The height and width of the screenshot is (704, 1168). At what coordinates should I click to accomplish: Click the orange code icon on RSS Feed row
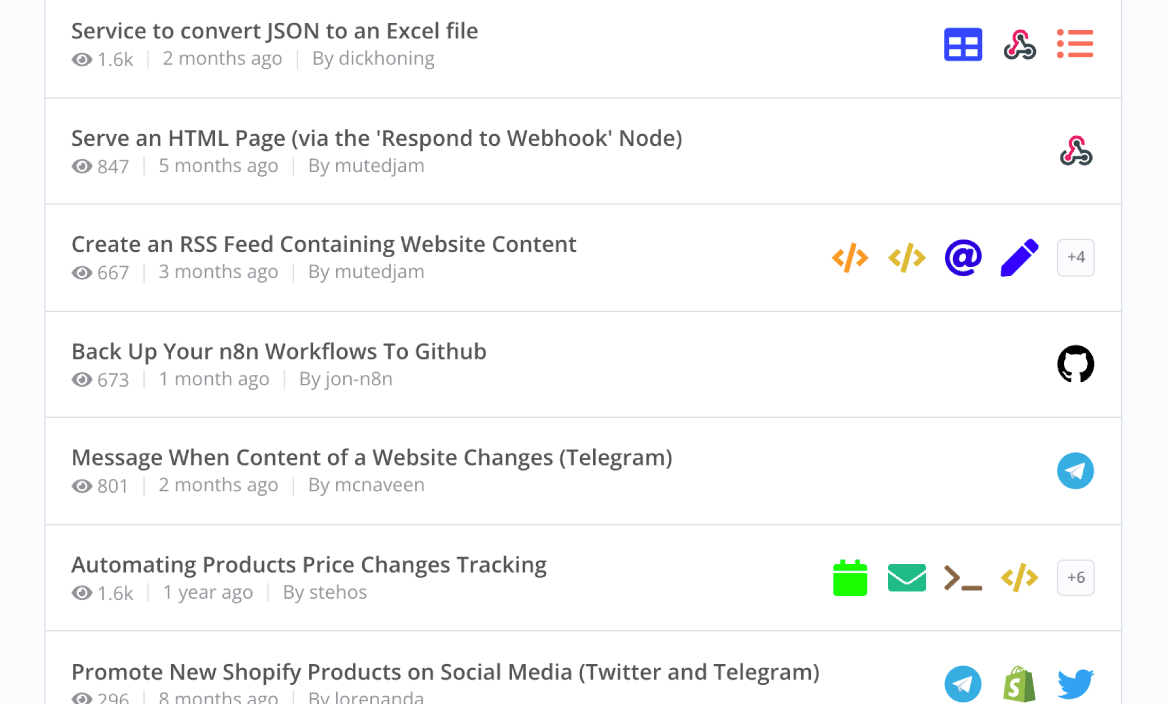coord(850,258)
